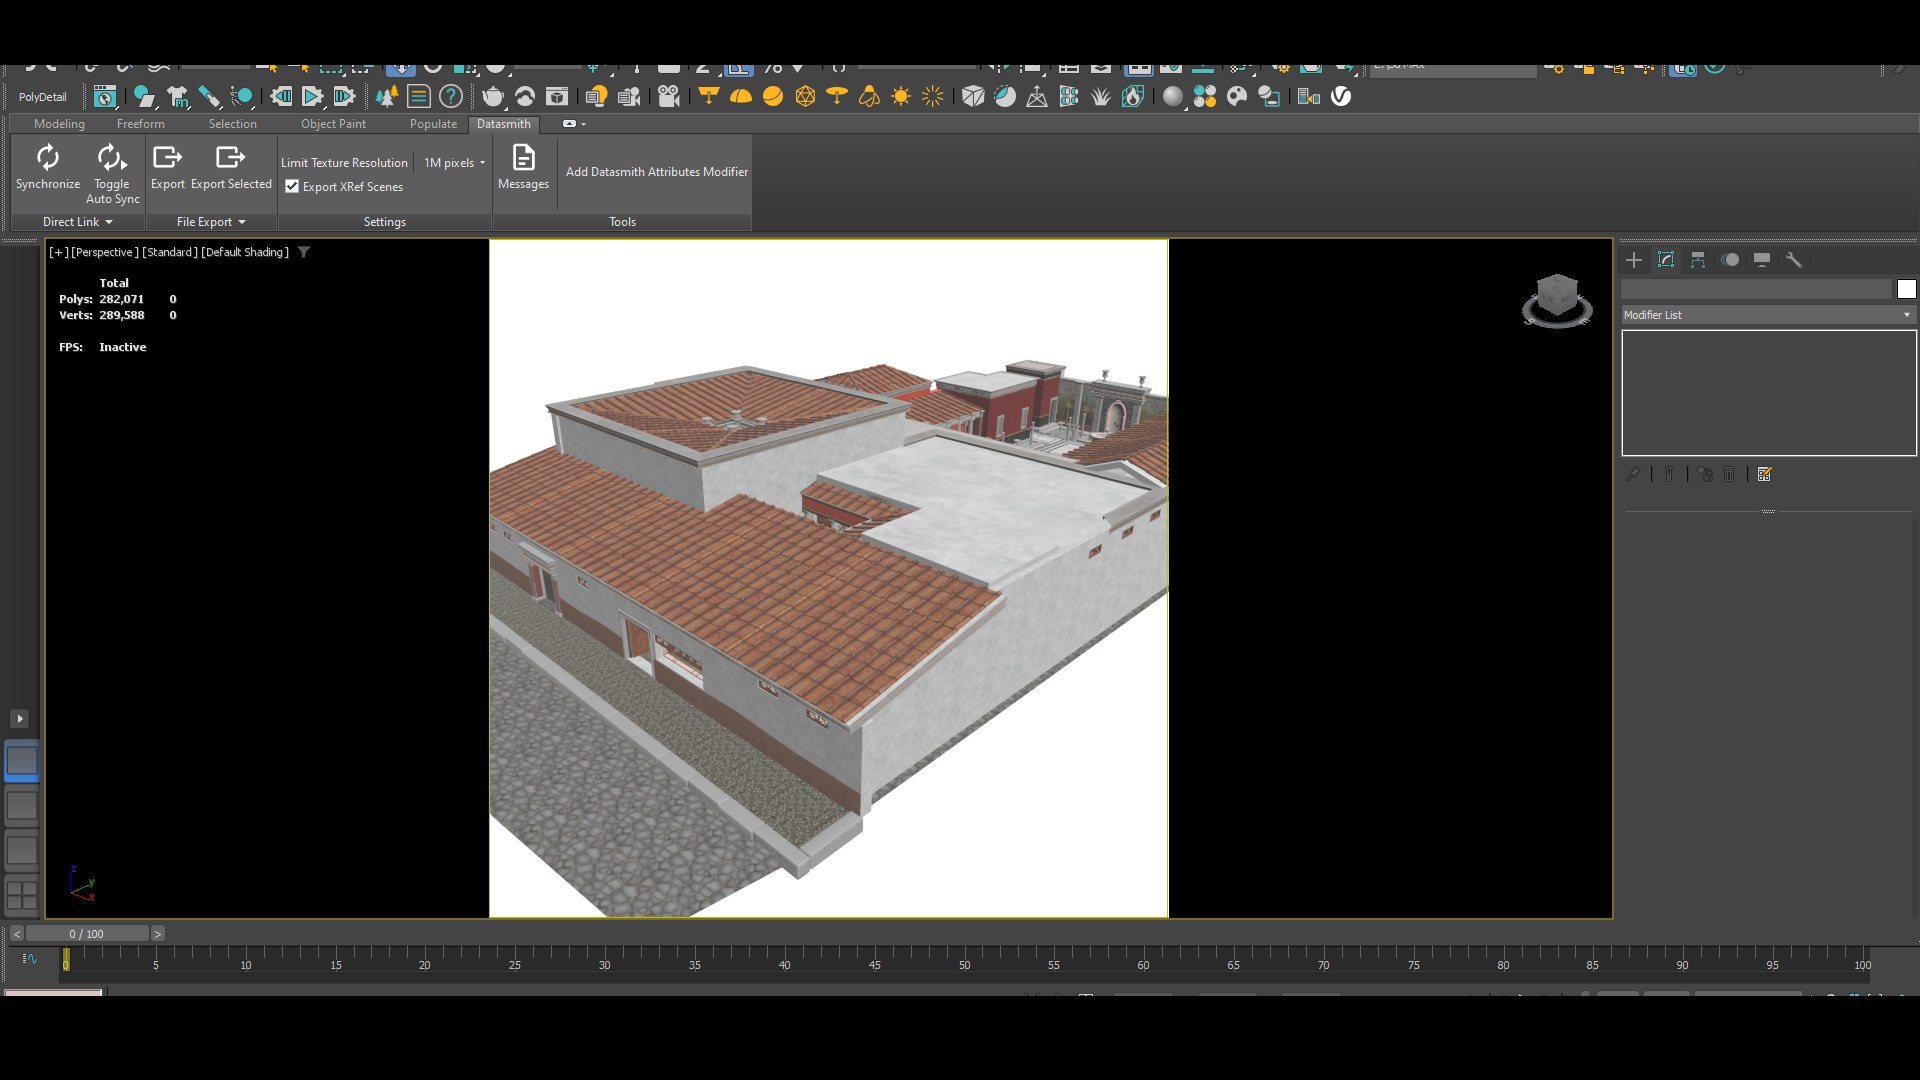Click the configure modifier sets icon
The width and height of the screenshot is (1920, 1080).
click(x=1765, y=474)
